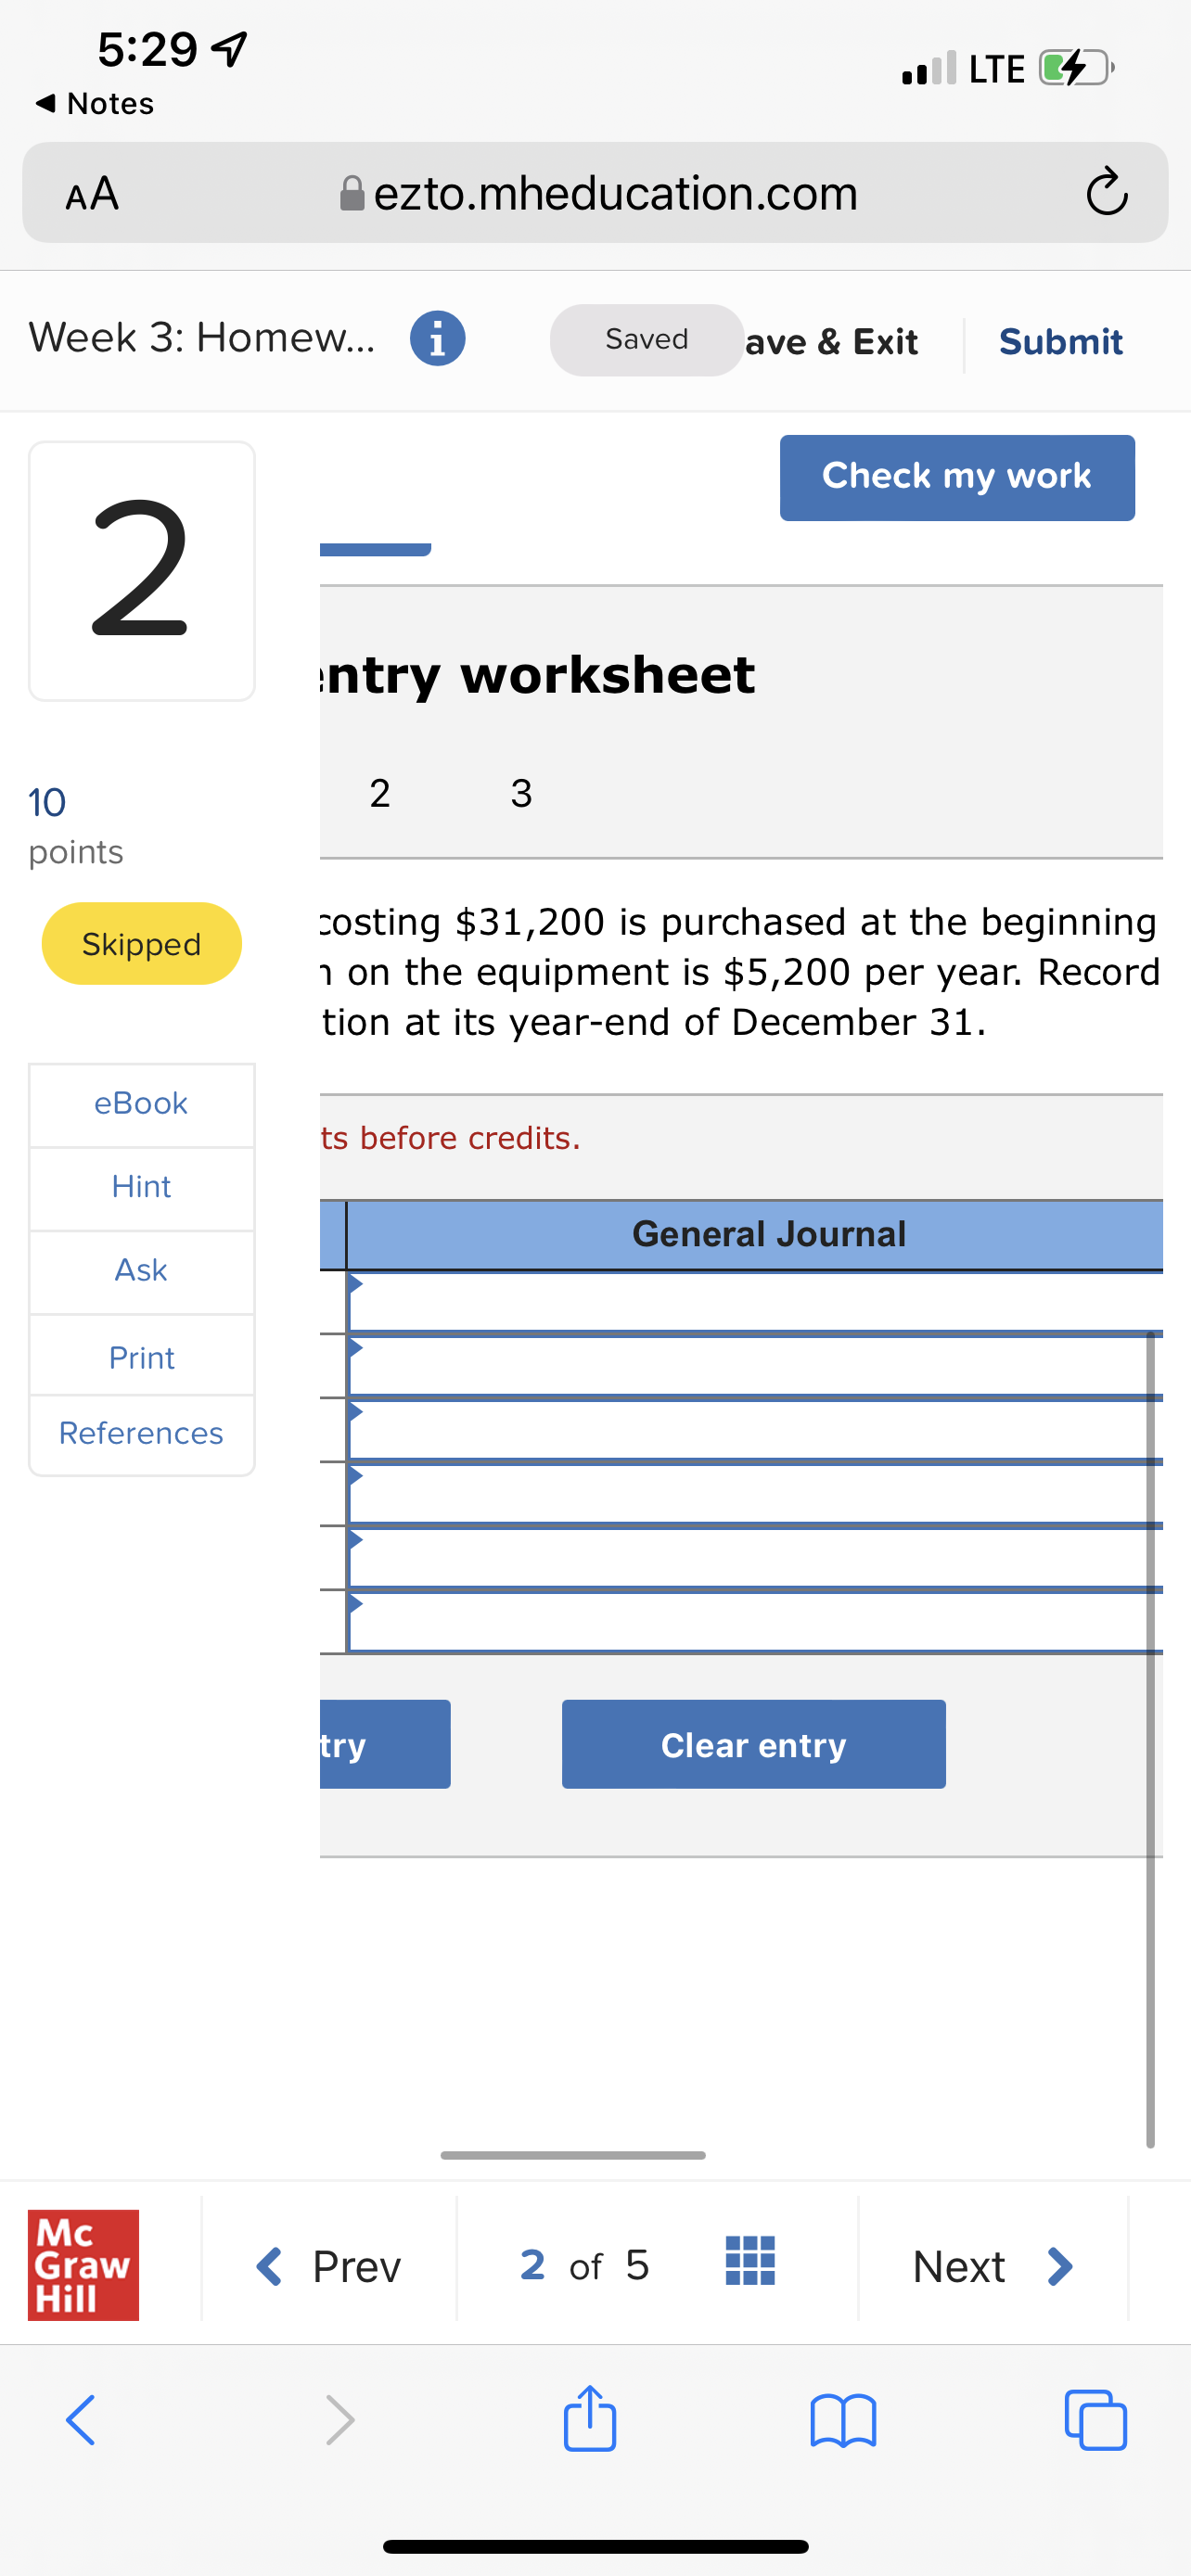Tap the ezto.mheducation.com address field
Viewport: 1191px width, 2576px height.
(x=614, y=193)
